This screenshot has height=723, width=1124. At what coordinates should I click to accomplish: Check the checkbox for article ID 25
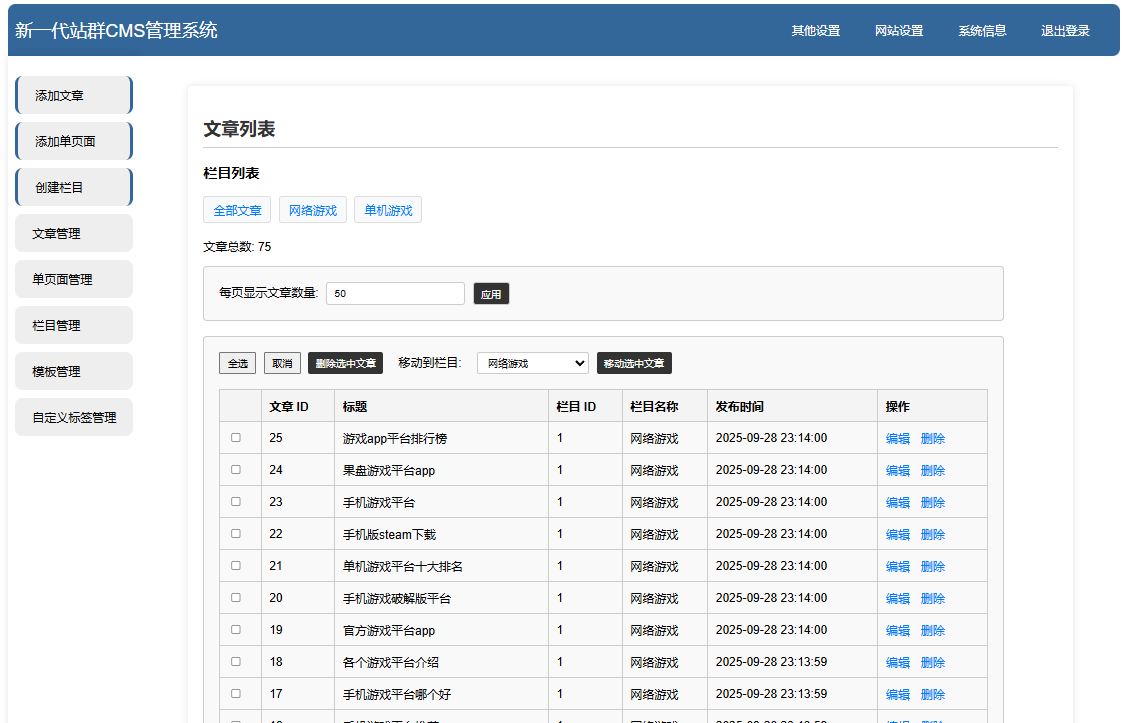coord(236,437)
